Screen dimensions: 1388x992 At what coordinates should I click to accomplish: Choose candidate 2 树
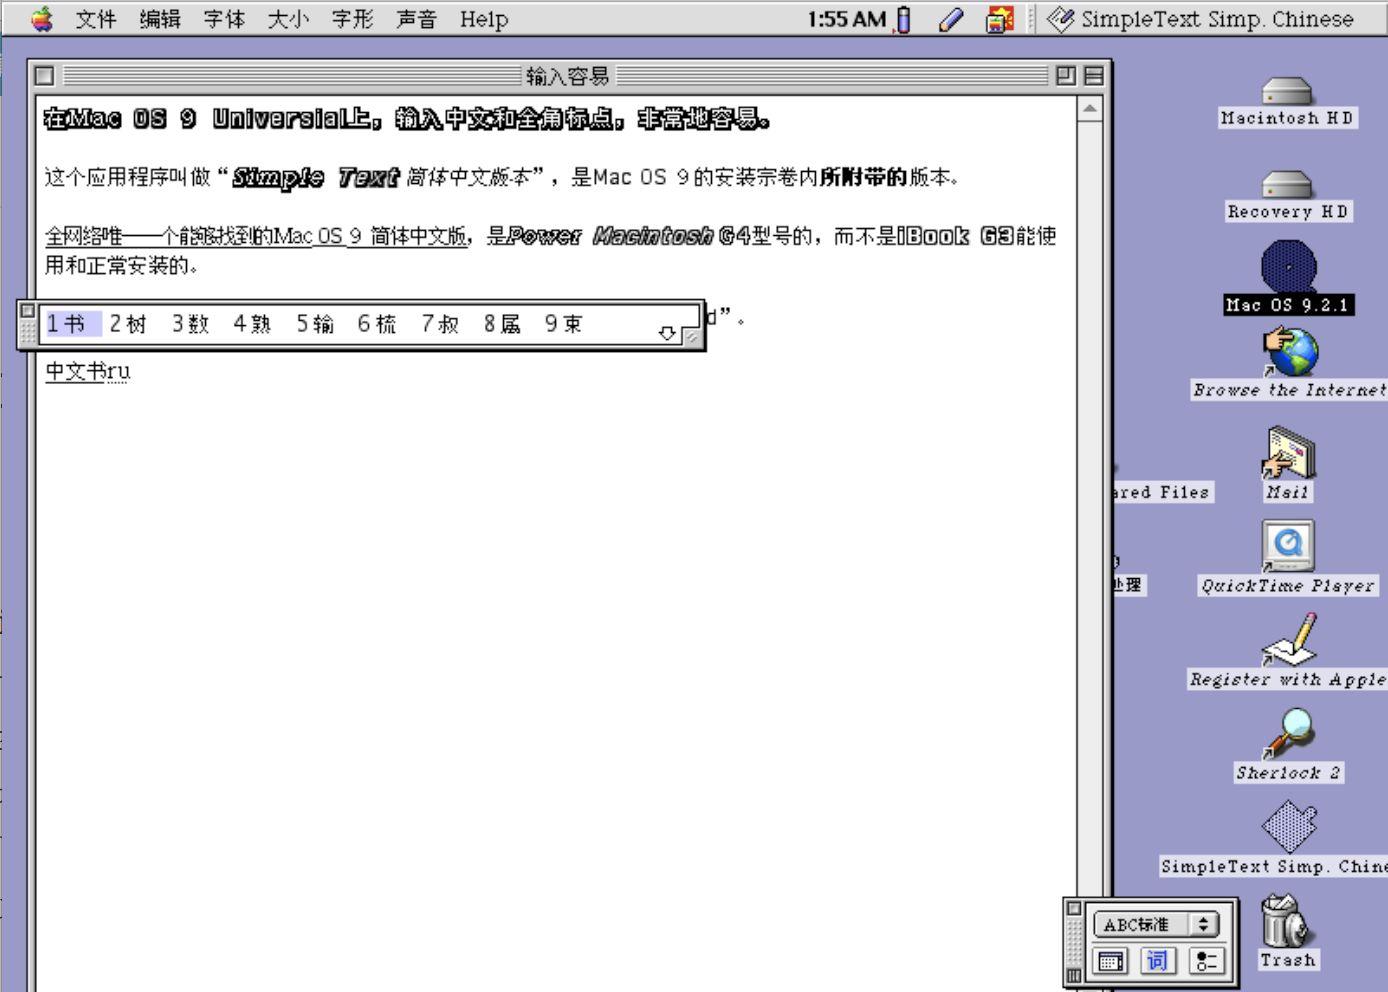pos(128,324)
